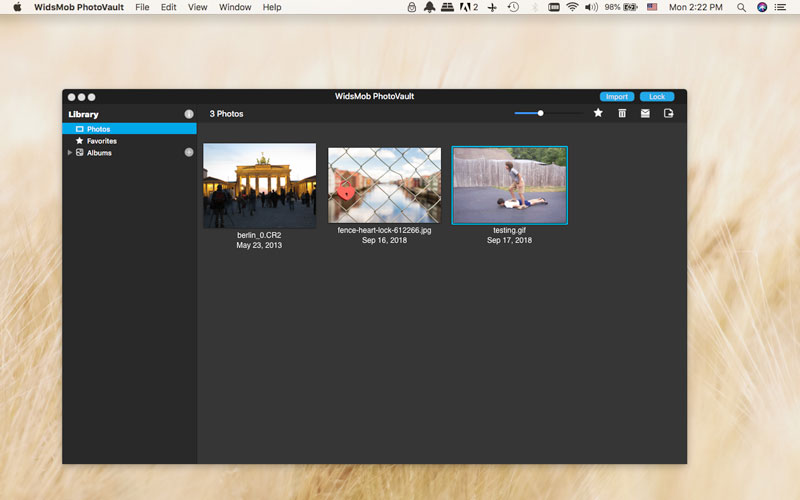Open Spotlight search icon

coord(741,7)
